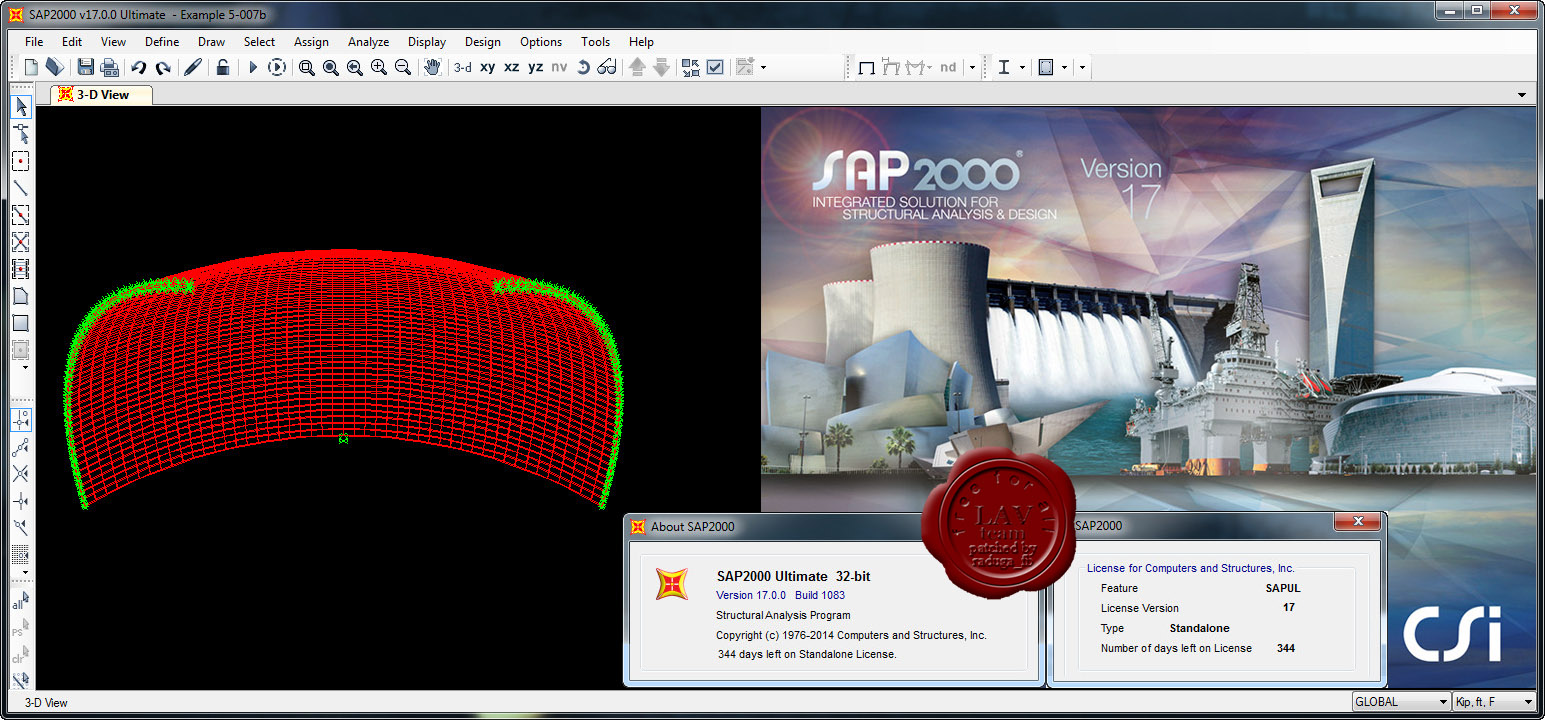Choose the Select Object pointer tool
Image resolution: width=1545 pixels, height=720 pixels.
[x=20, y=107]
